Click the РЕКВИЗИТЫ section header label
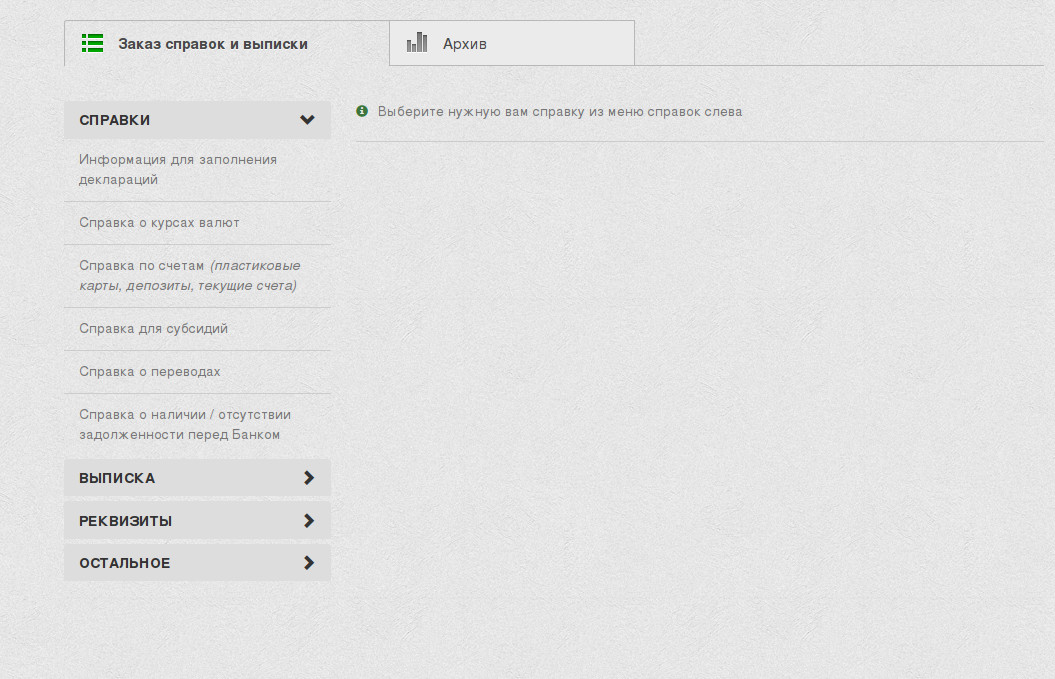This screenshot has width=1055, height=679. [126, 521]
